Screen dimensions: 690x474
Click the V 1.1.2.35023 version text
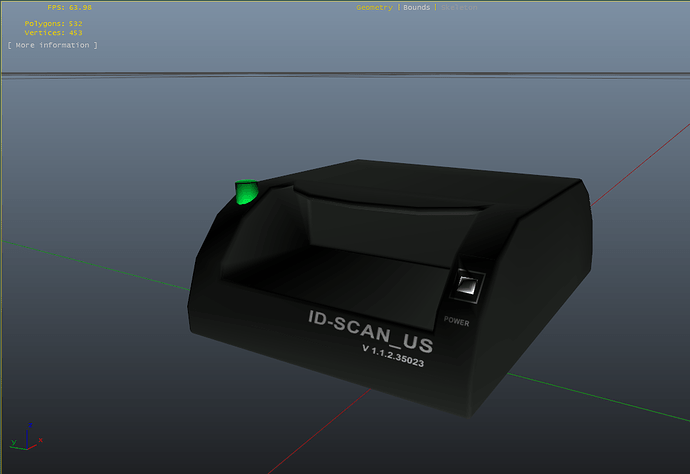393,356
